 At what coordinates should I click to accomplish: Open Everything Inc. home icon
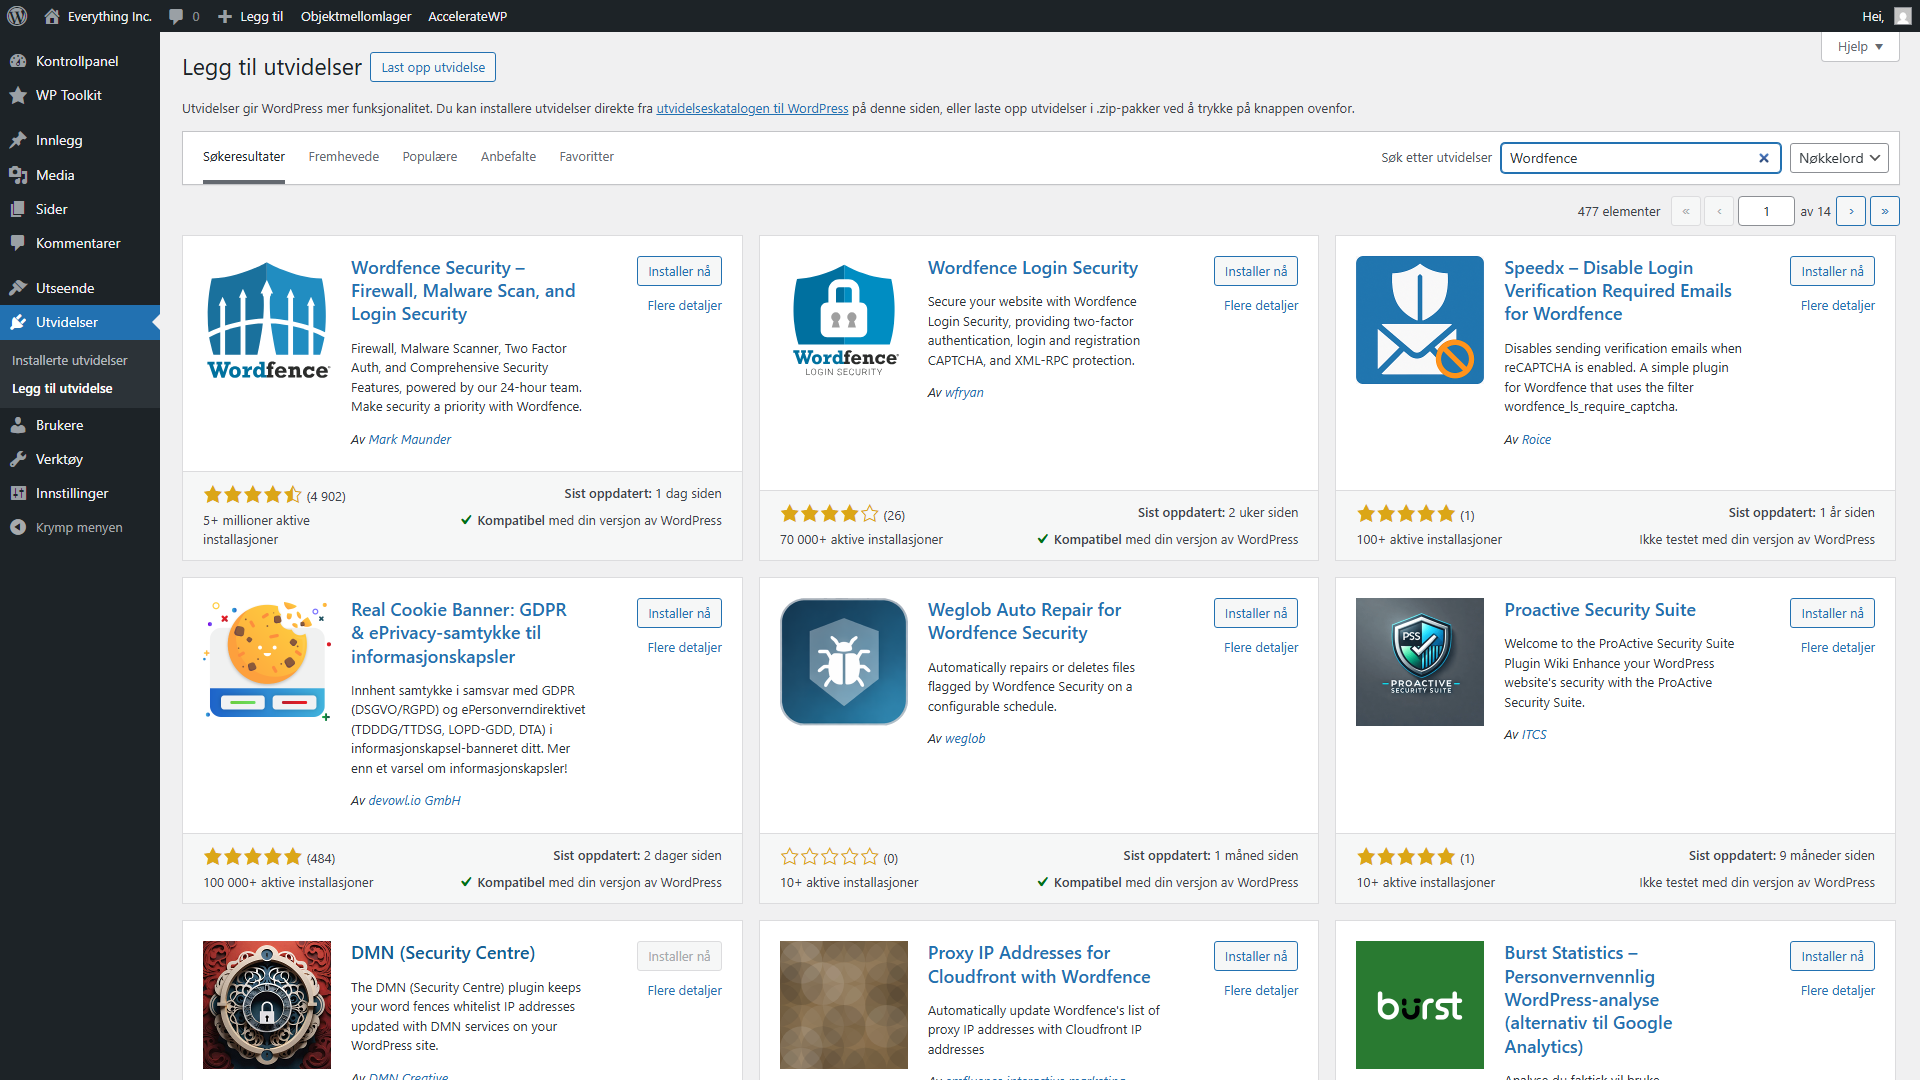52,16
